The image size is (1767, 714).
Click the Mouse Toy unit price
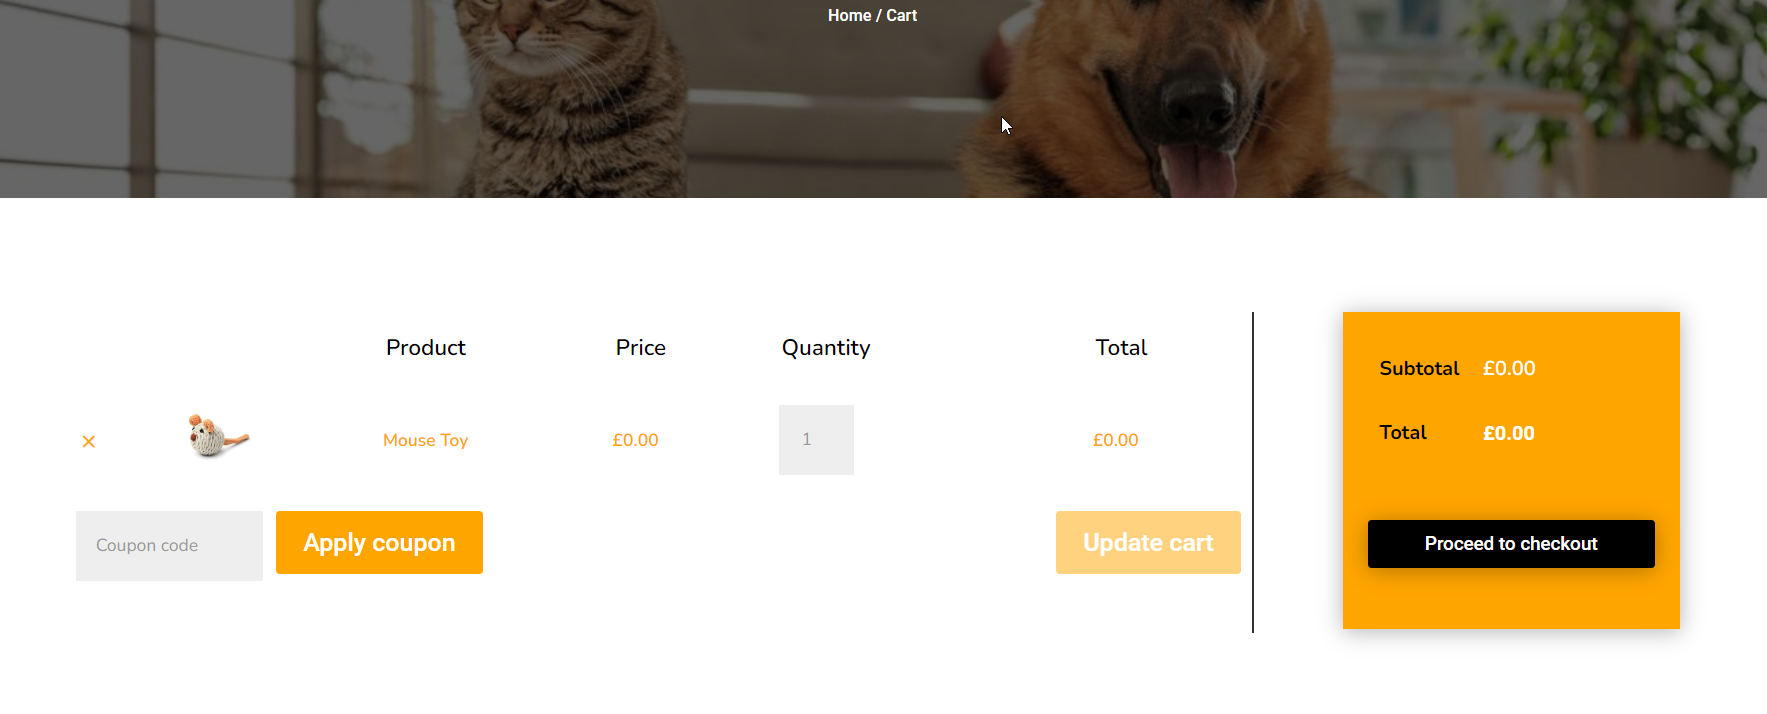[635, 440]
